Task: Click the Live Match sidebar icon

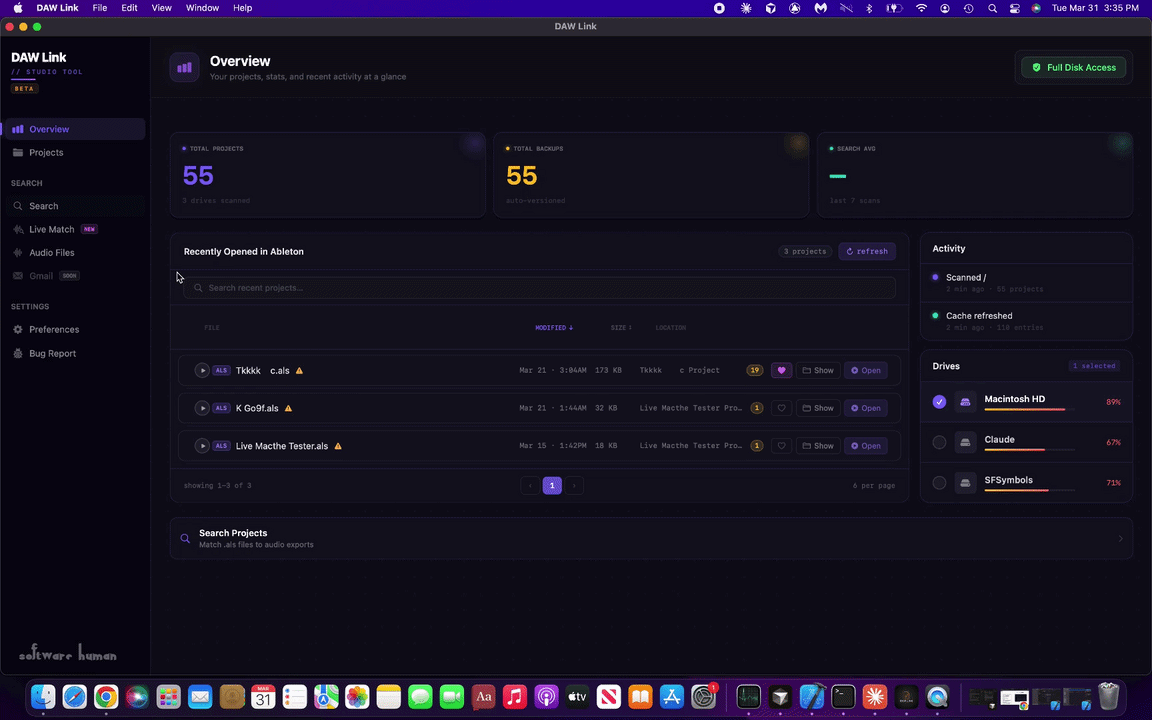Action: pos(17,229)
